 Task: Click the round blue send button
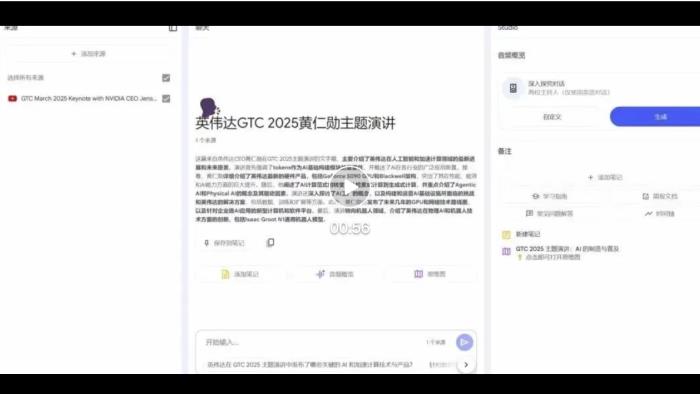(464, 342)
